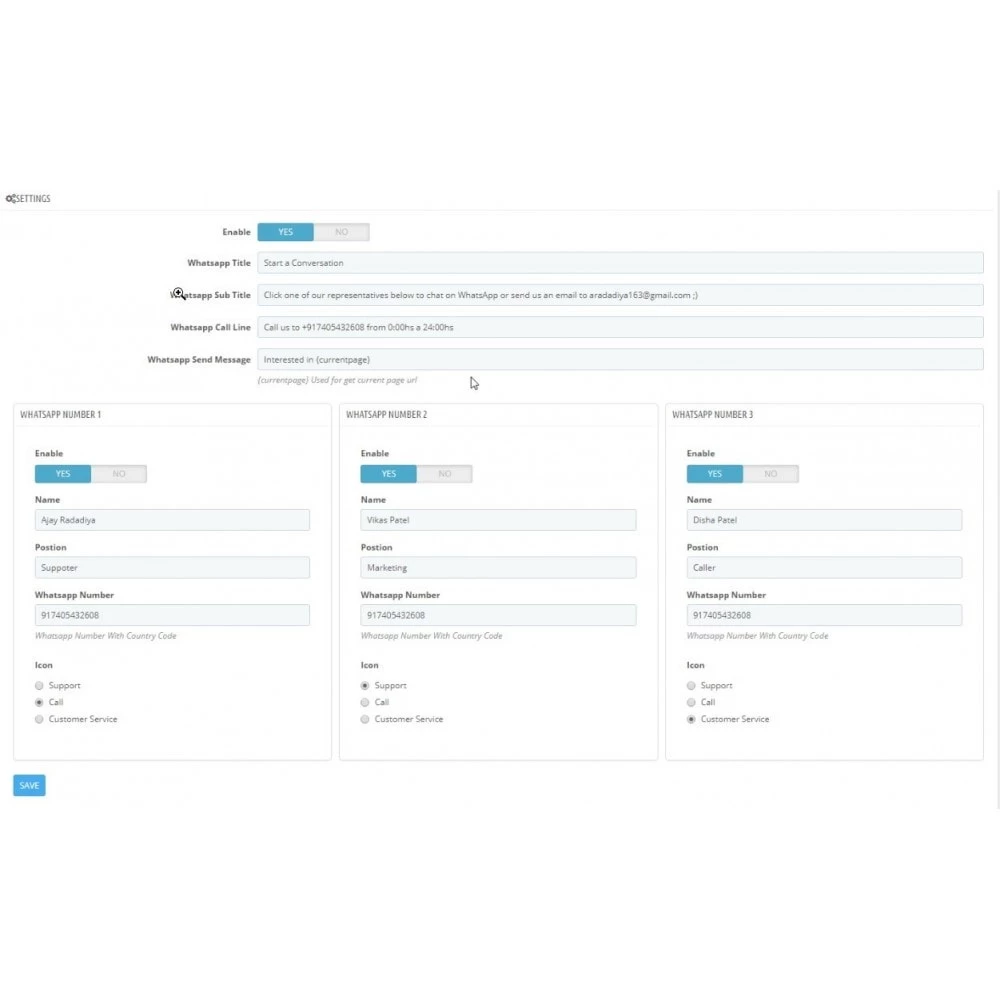Set main Enable toggle to YES
This screenshot has width=1000, height=1000.
[x=285, y=232]
